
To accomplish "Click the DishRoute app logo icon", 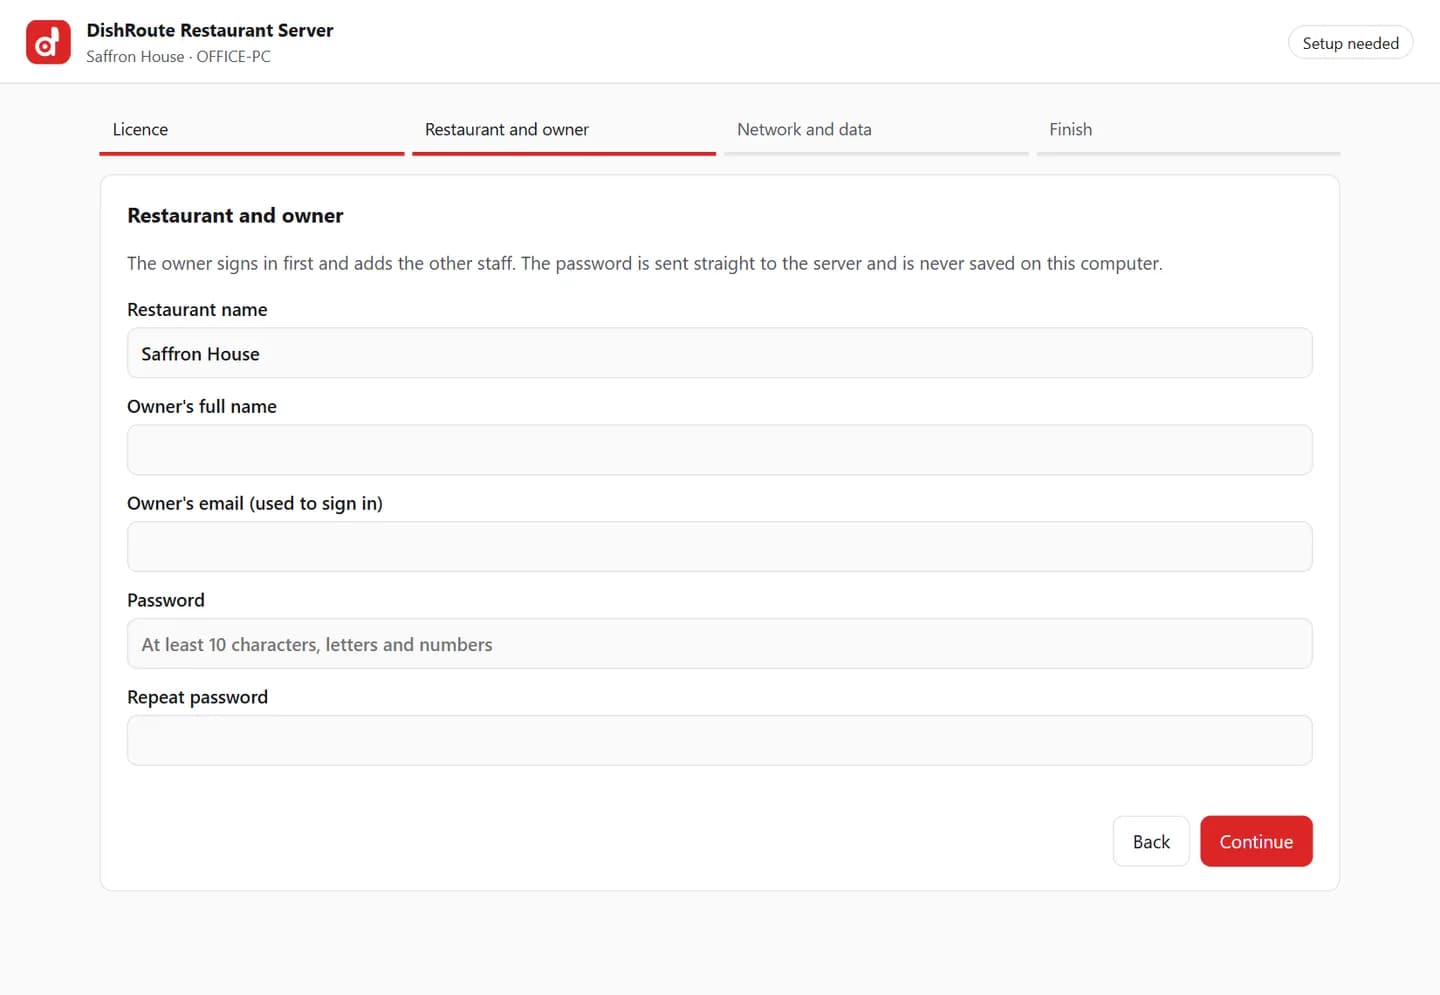I will pyautogui.click(x=48, y=42).
